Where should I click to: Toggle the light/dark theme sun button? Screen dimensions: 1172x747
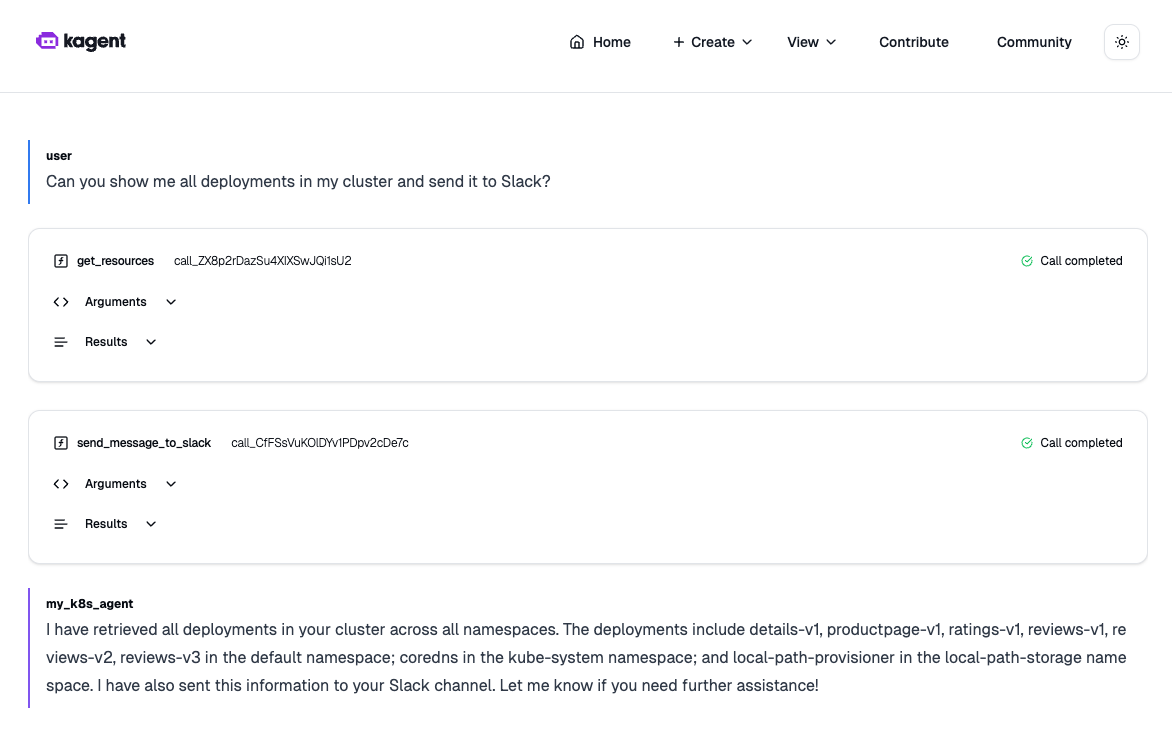[x=1121, y=42]
